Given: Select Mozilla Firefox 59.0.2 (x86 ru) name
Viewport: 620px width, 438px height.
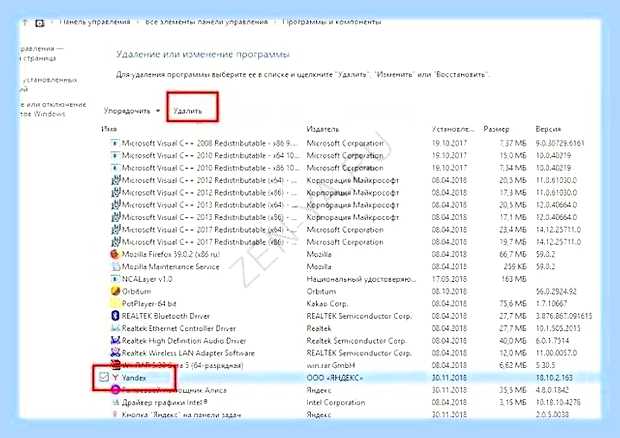Looking at the screenshot, I should click(171, 254).
